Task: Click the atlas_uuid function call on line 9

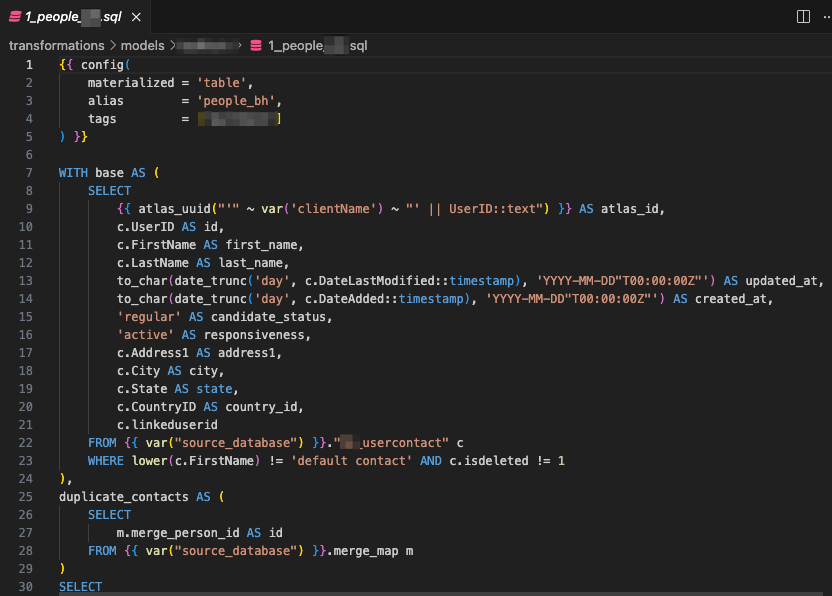Action: click(x=160, y=208)
